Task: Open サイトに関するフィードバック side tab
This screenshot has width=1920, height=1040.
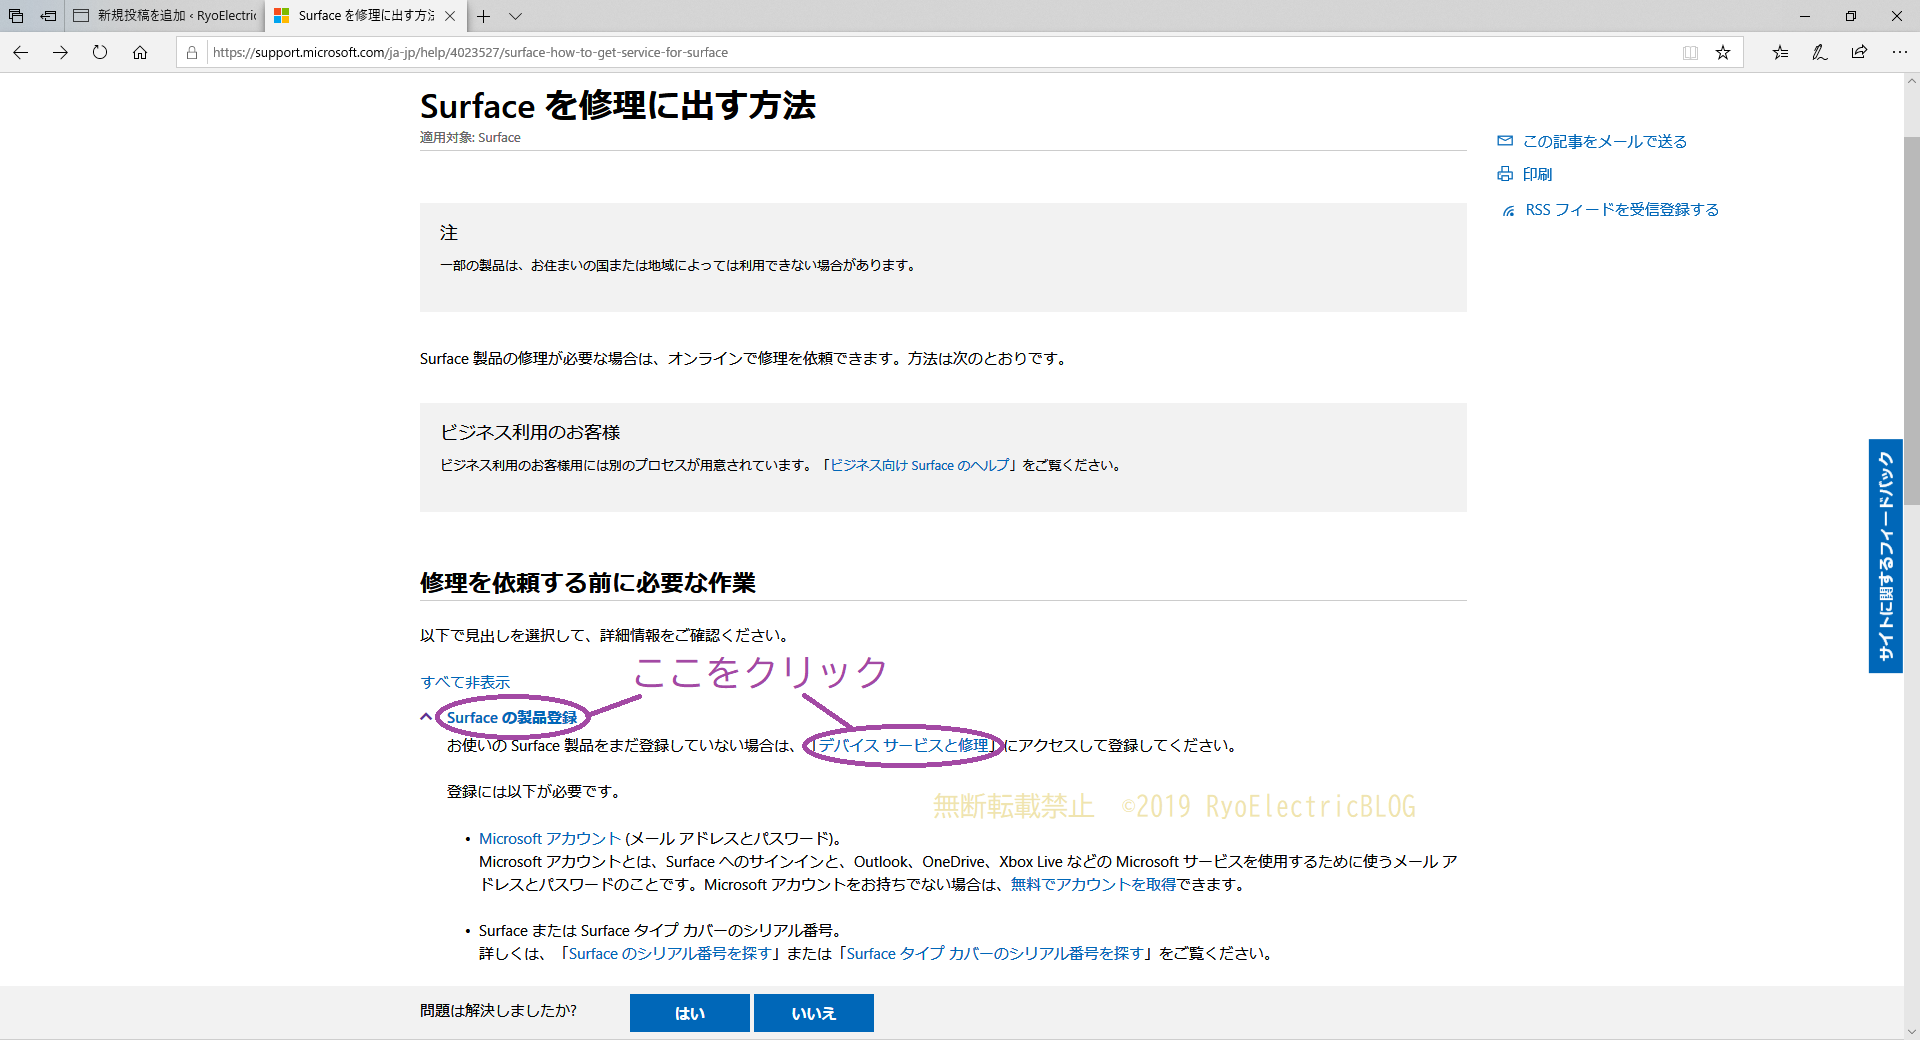Action: point(1885,556)
